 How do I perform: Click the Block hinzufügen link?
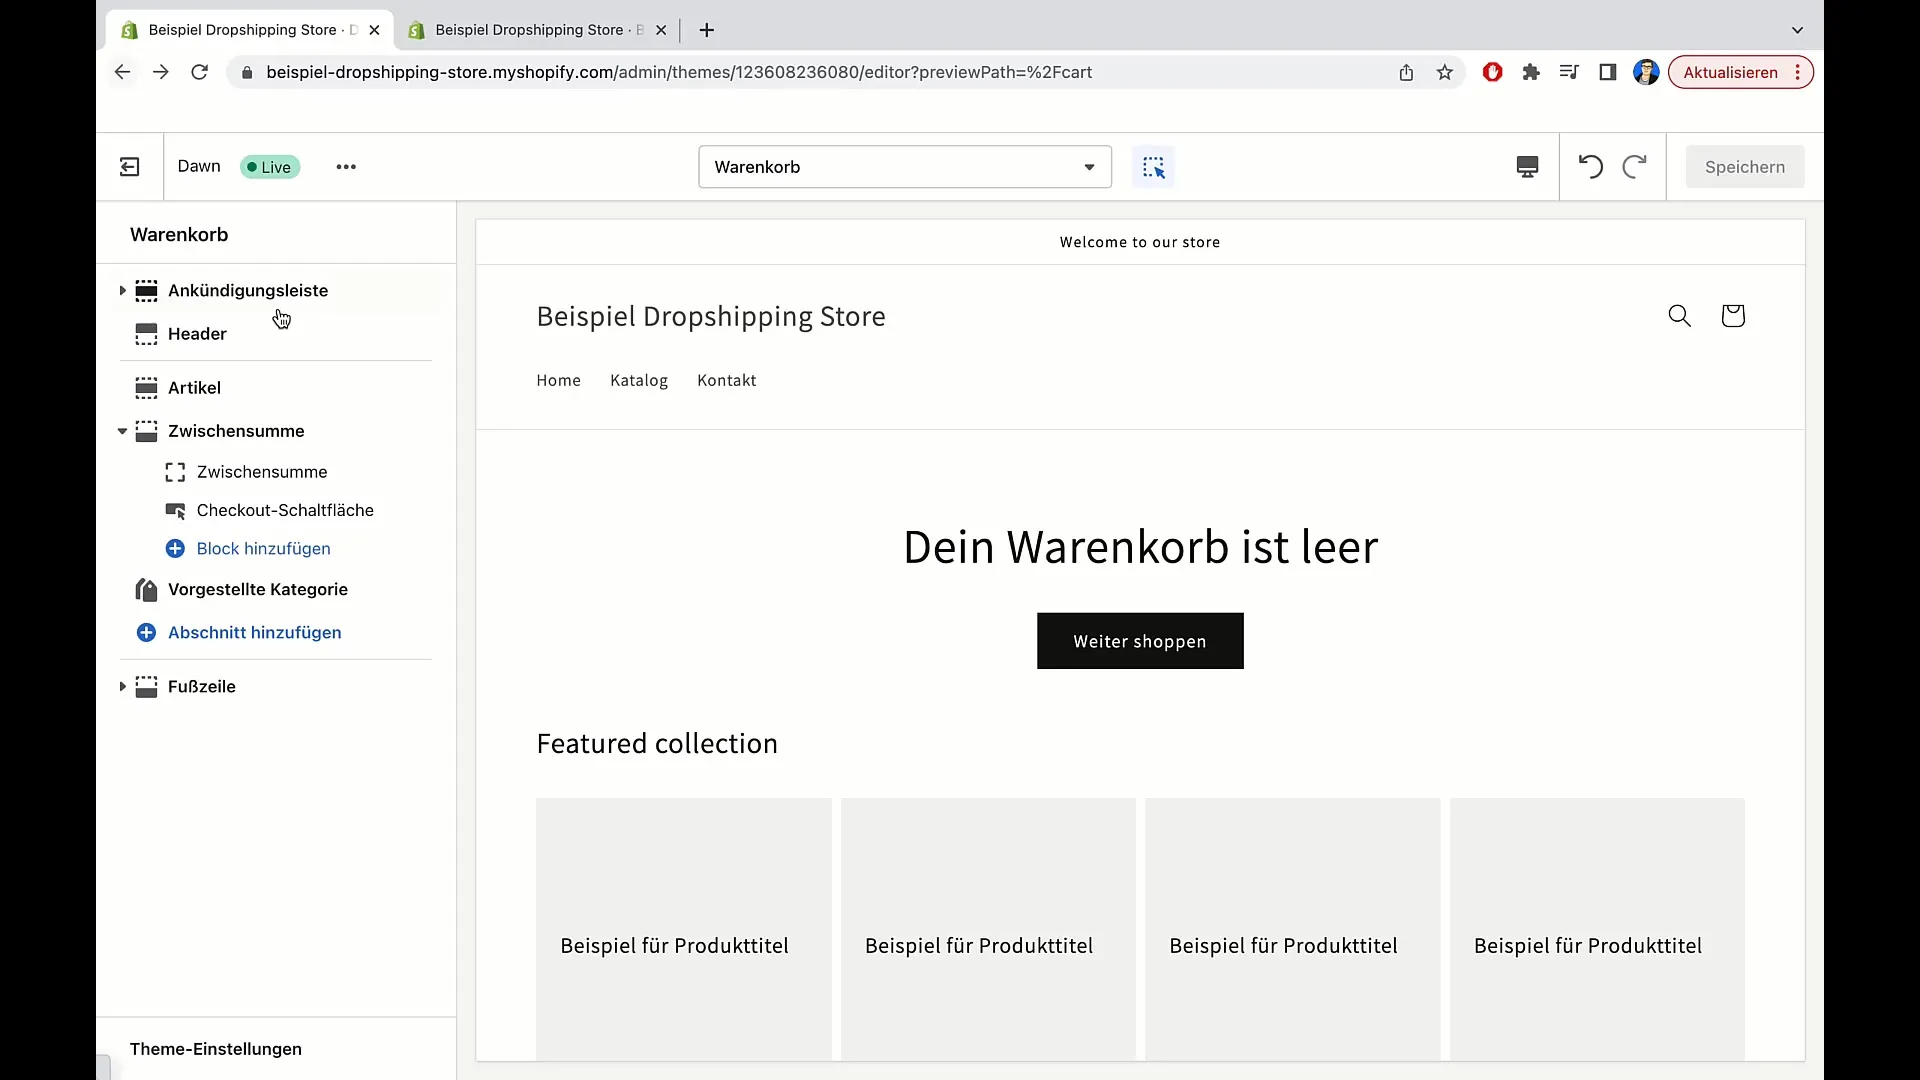[264, 549]
